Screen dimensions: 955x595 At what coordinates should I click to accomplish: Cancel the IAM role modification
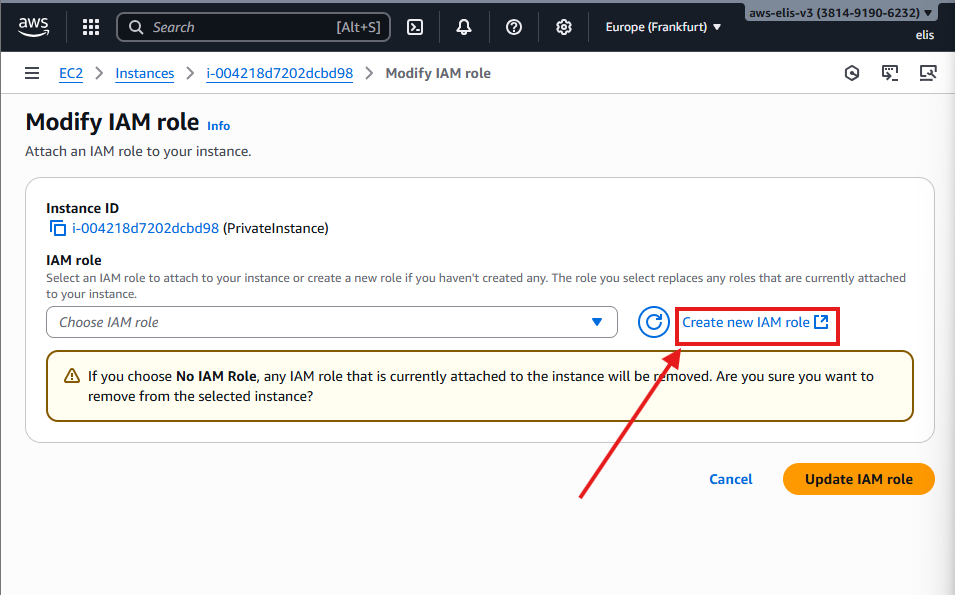point(730,479)
